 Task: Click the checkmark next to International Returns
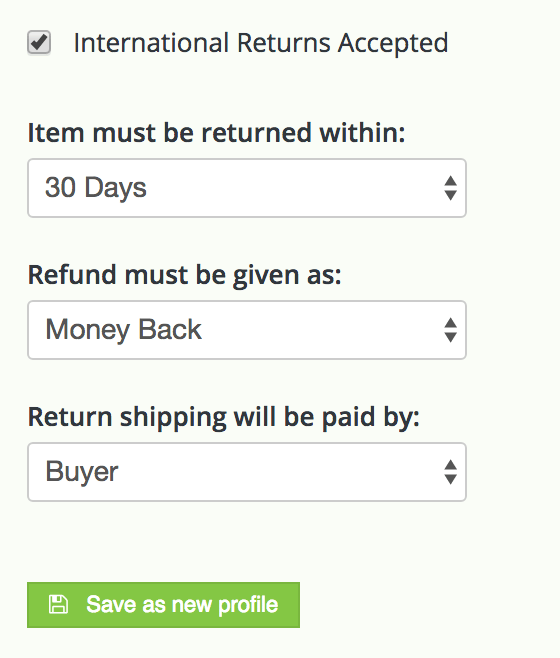[x=39, y=42]
